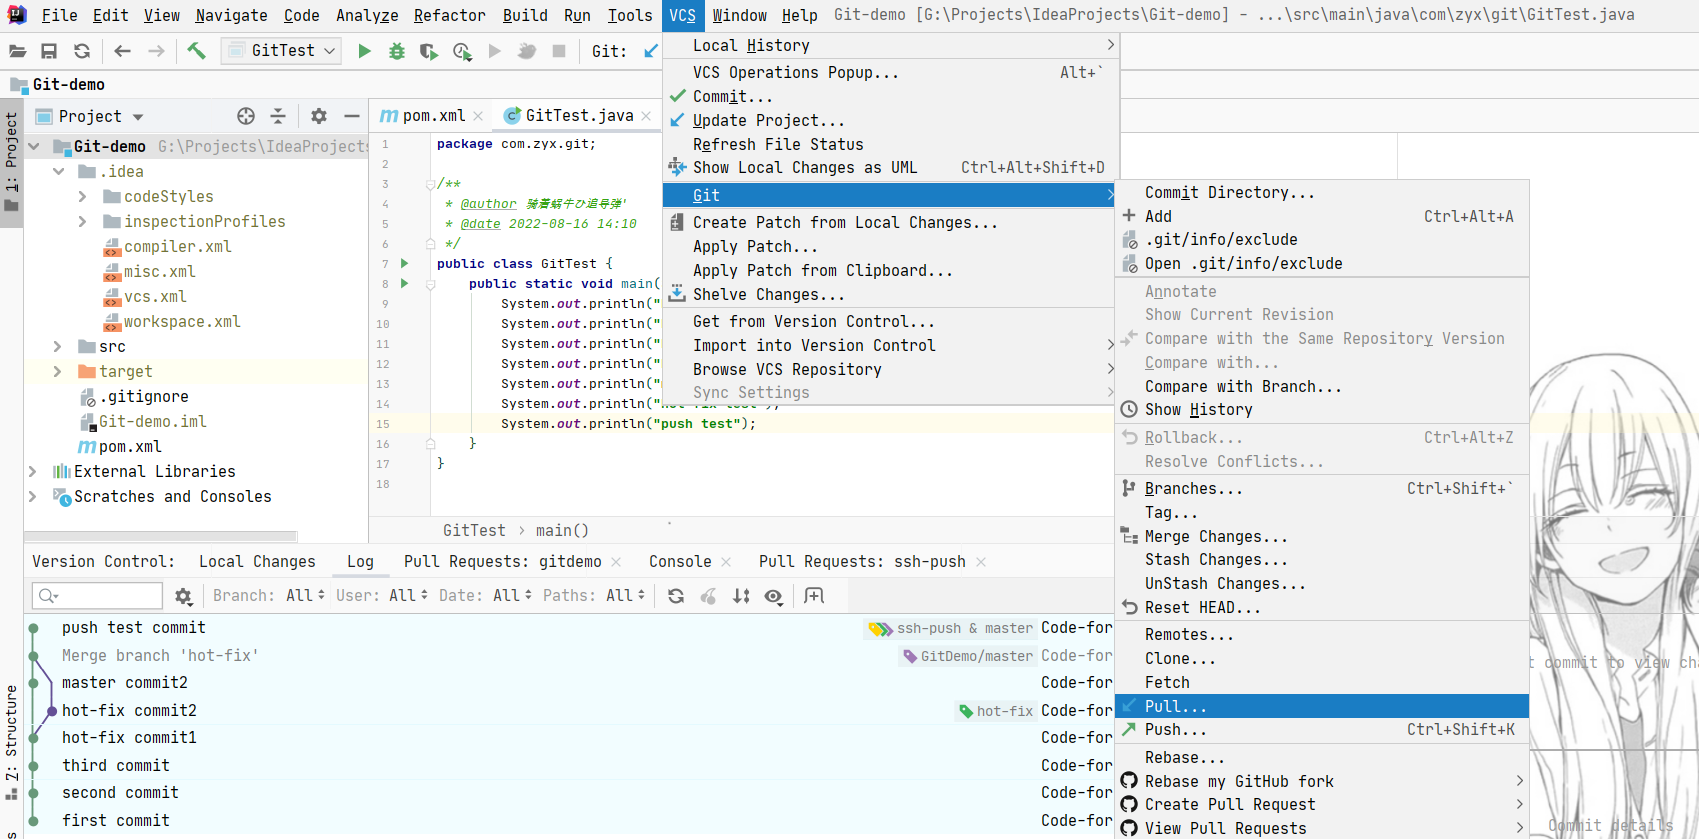The image size is (1699, 839).
Task: Select Create Pull Request entry
Action: (1322, 805)
